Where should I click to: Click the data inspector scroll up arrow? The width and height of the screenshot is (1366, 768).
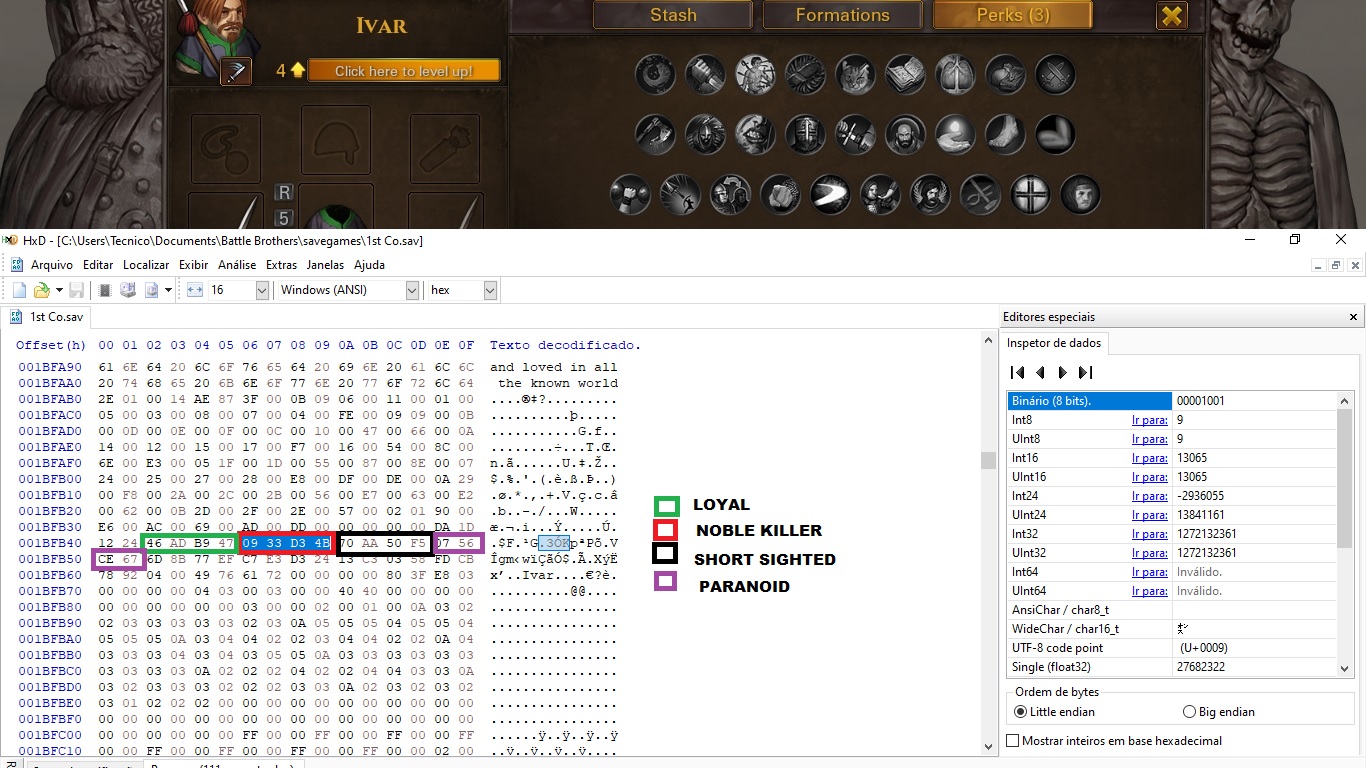(x=1345, y=399)
